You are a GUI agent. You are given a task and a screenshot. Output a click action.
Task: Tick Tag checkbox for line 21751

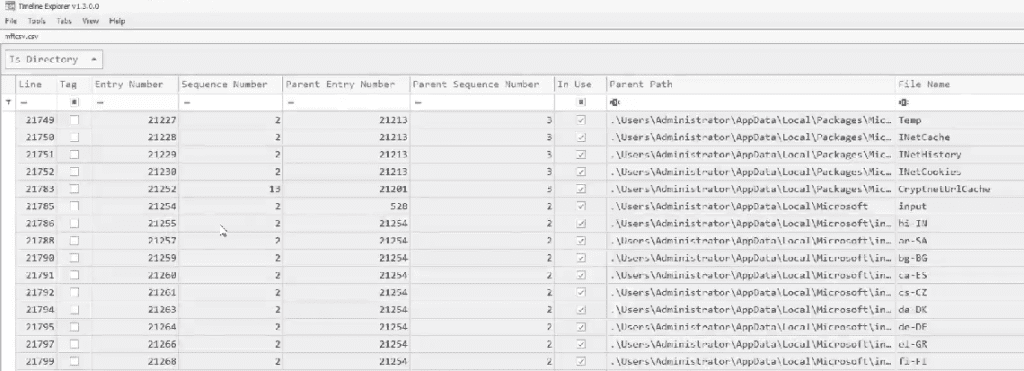pos(74,154)
